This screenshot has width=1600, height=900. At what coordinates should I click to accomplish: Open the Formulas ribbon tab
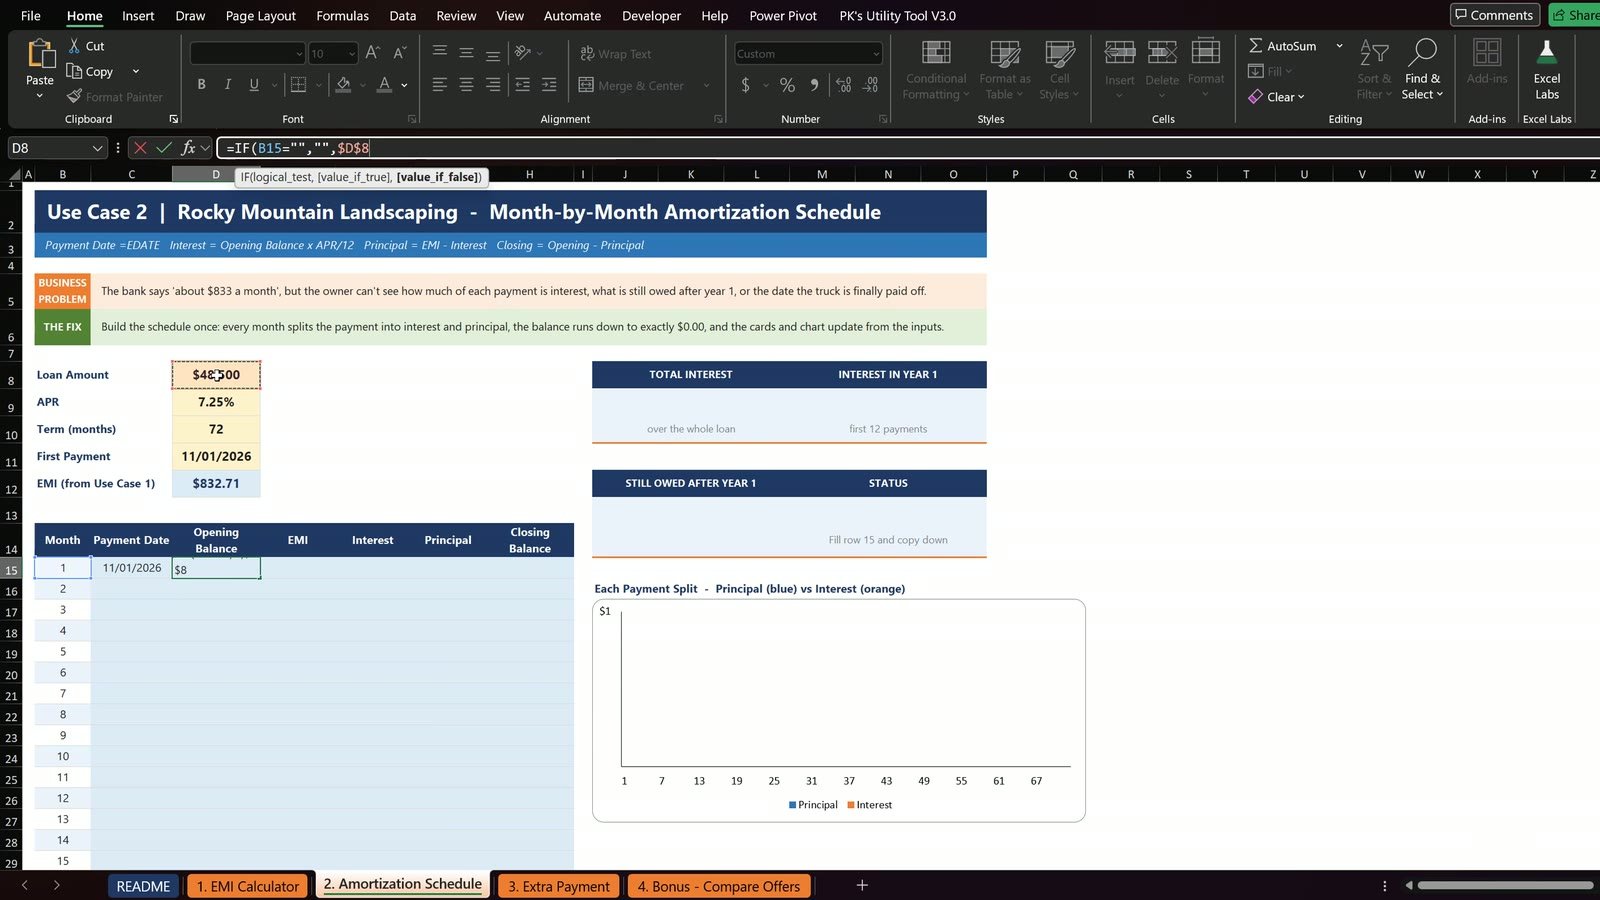click(342, 16)
